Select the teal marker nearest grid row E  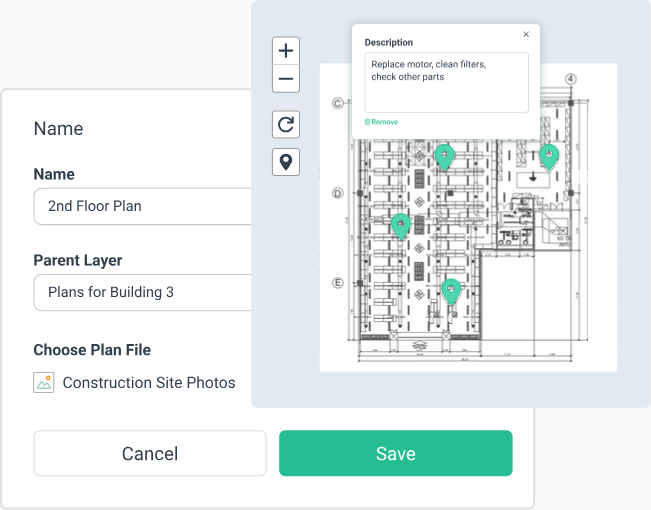pos(451,290)
